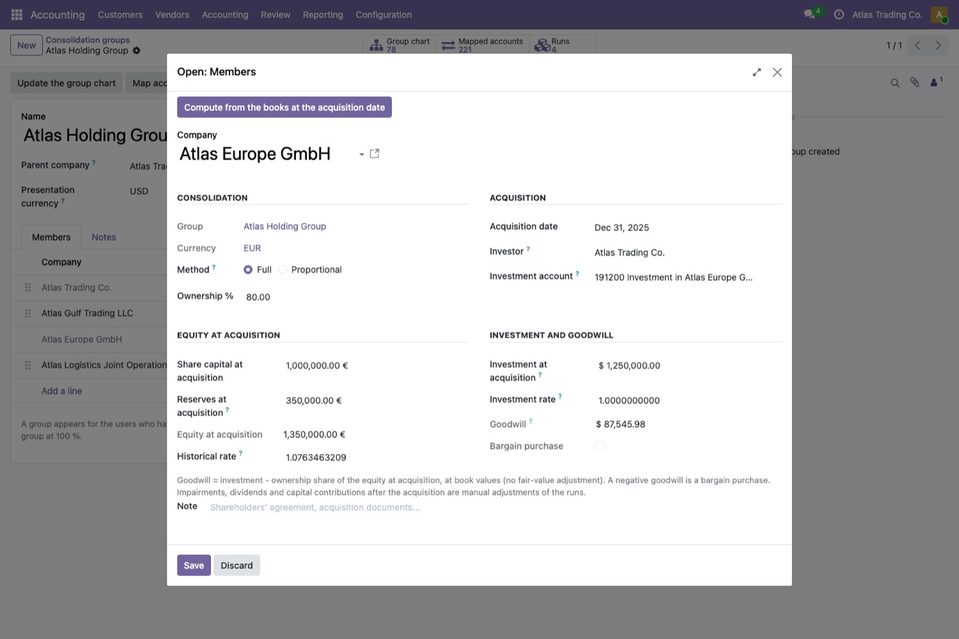Show the Historical rate help tooltip icon
Viewport: 959px width, 639px height.
click(240, 454)
